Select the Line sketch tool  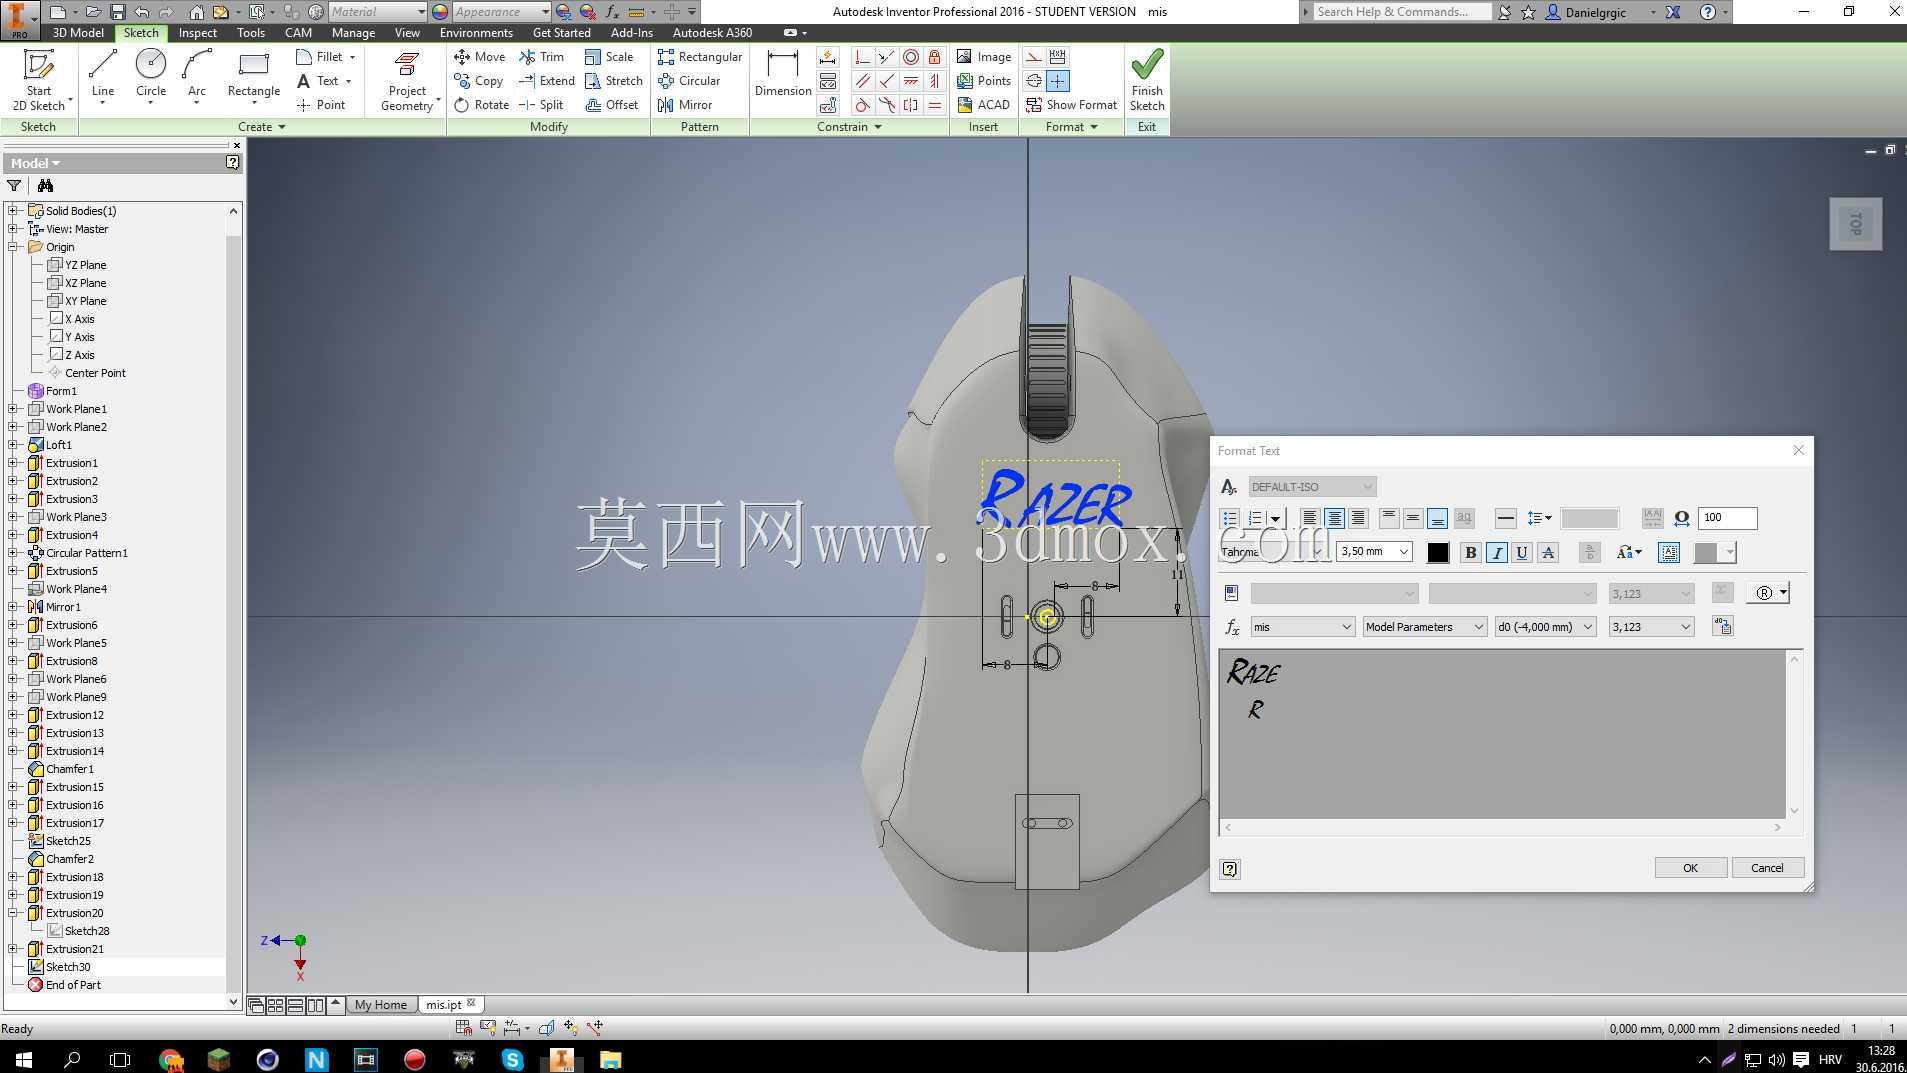pyautogui.click(x=102, y=75)
